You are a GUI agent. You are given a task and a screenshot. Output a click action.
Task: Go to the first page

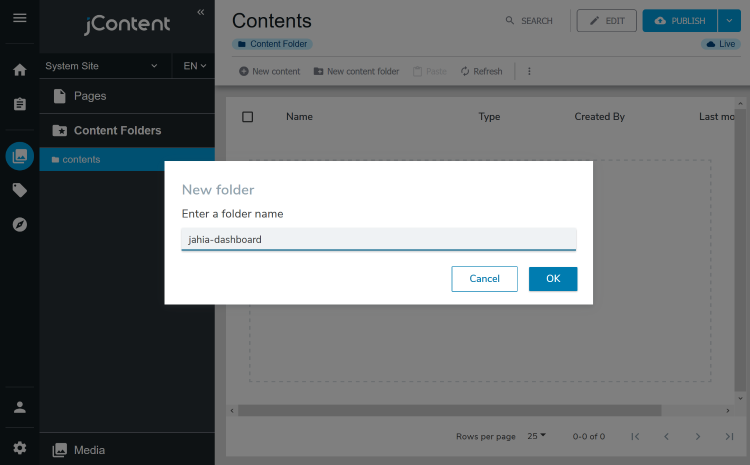[635, 436]
